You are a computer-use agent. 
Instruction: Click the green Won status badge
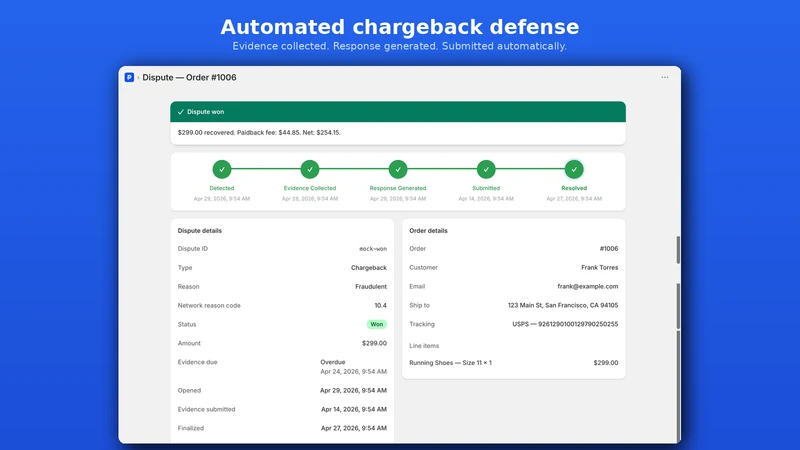[377, 324]
